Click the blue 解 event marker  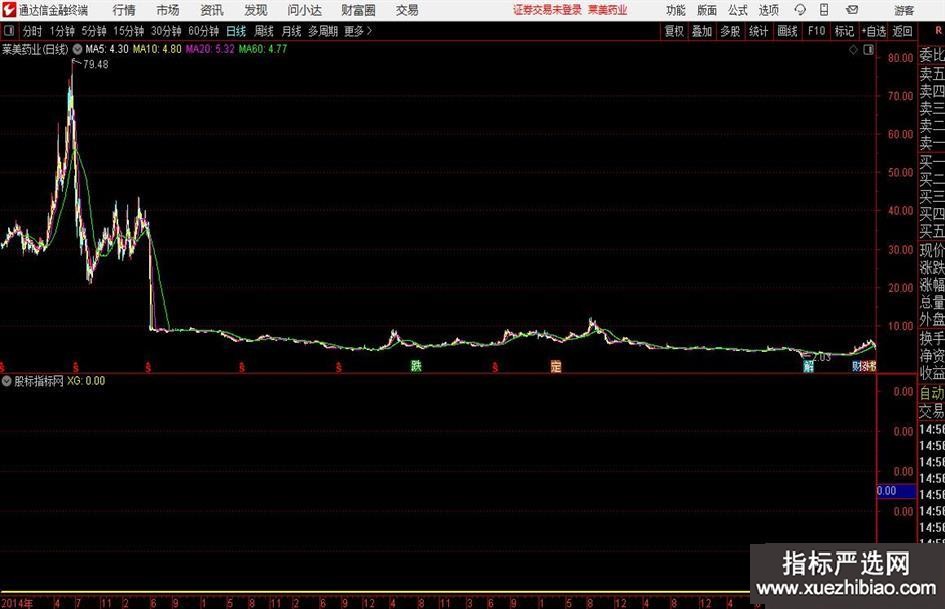click(x=809, y=366)
